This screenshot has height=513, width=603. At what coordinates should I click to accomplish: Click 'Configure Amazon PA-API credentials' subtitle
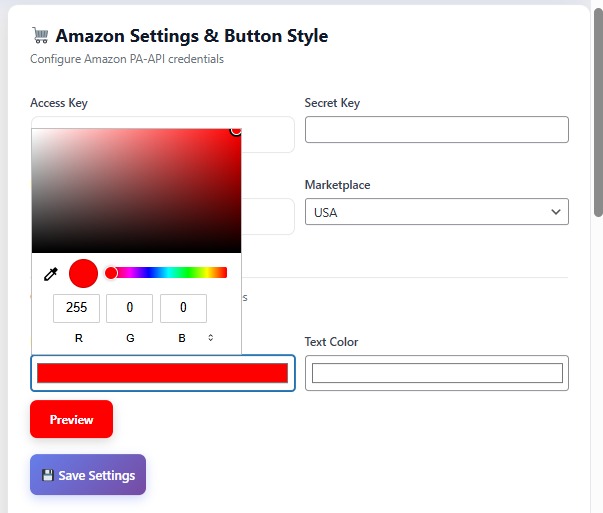pos(127,59)
